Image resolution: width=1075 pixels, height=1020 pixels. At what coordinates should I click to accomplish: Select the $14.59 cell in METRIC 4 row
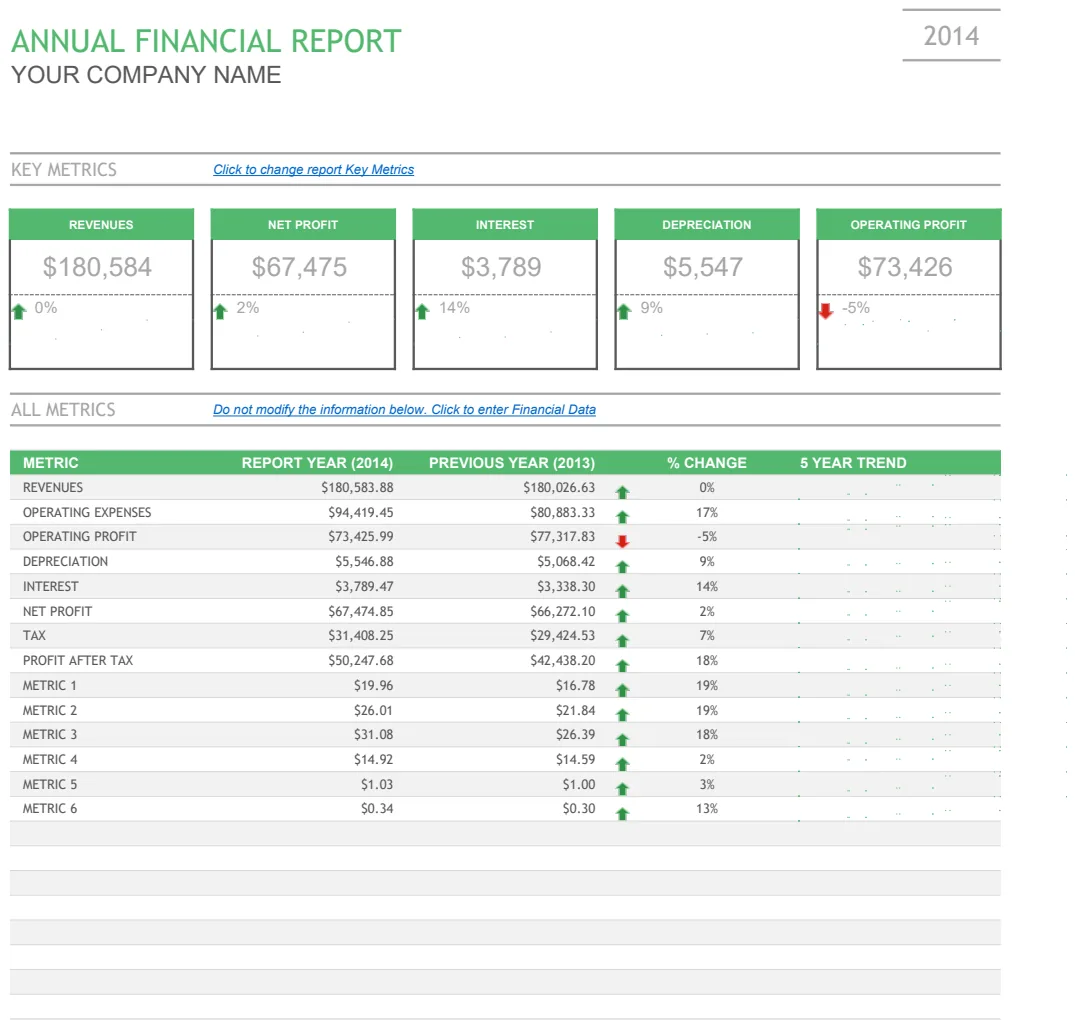click(x=575, y=759)
